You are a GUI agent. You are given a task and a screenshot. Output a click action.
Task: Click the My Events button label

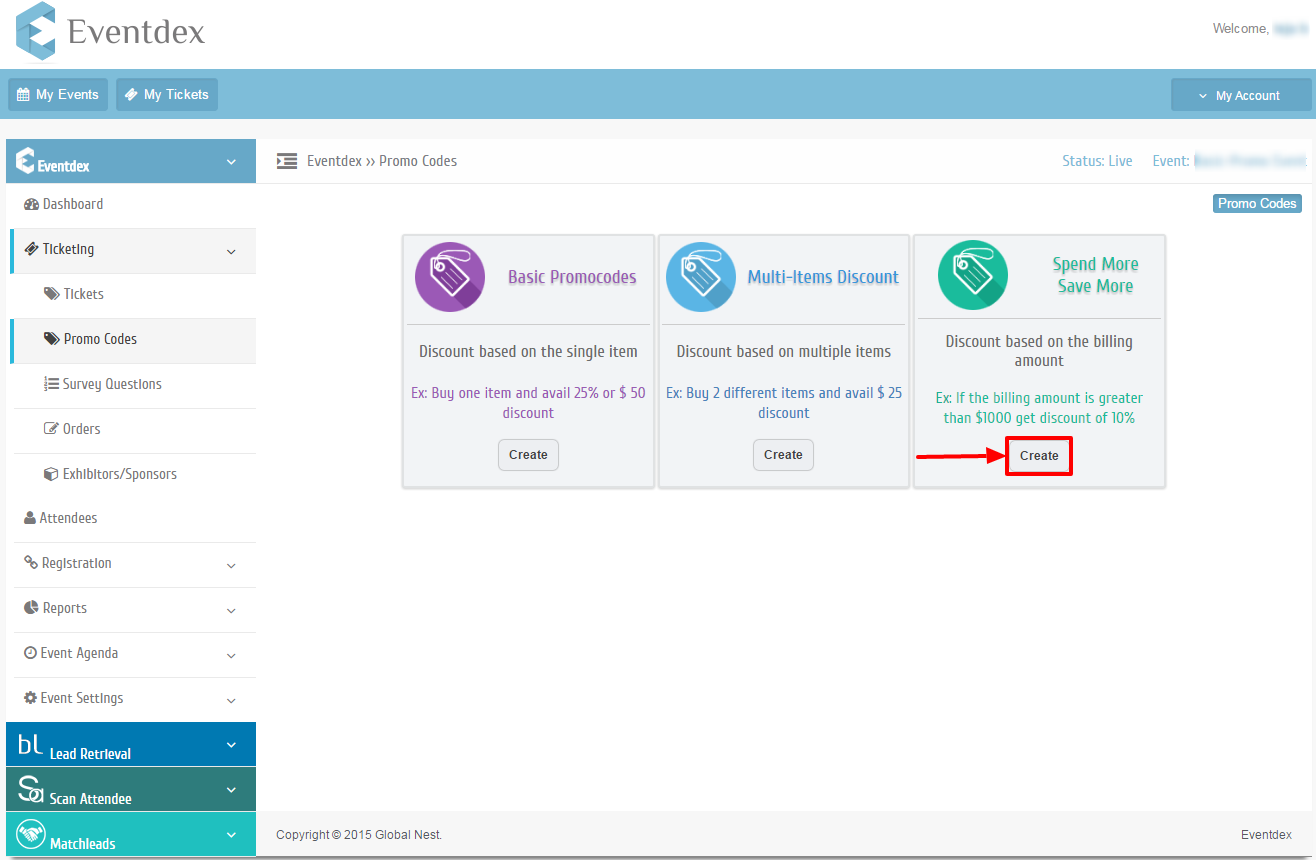tap(67, 95)
